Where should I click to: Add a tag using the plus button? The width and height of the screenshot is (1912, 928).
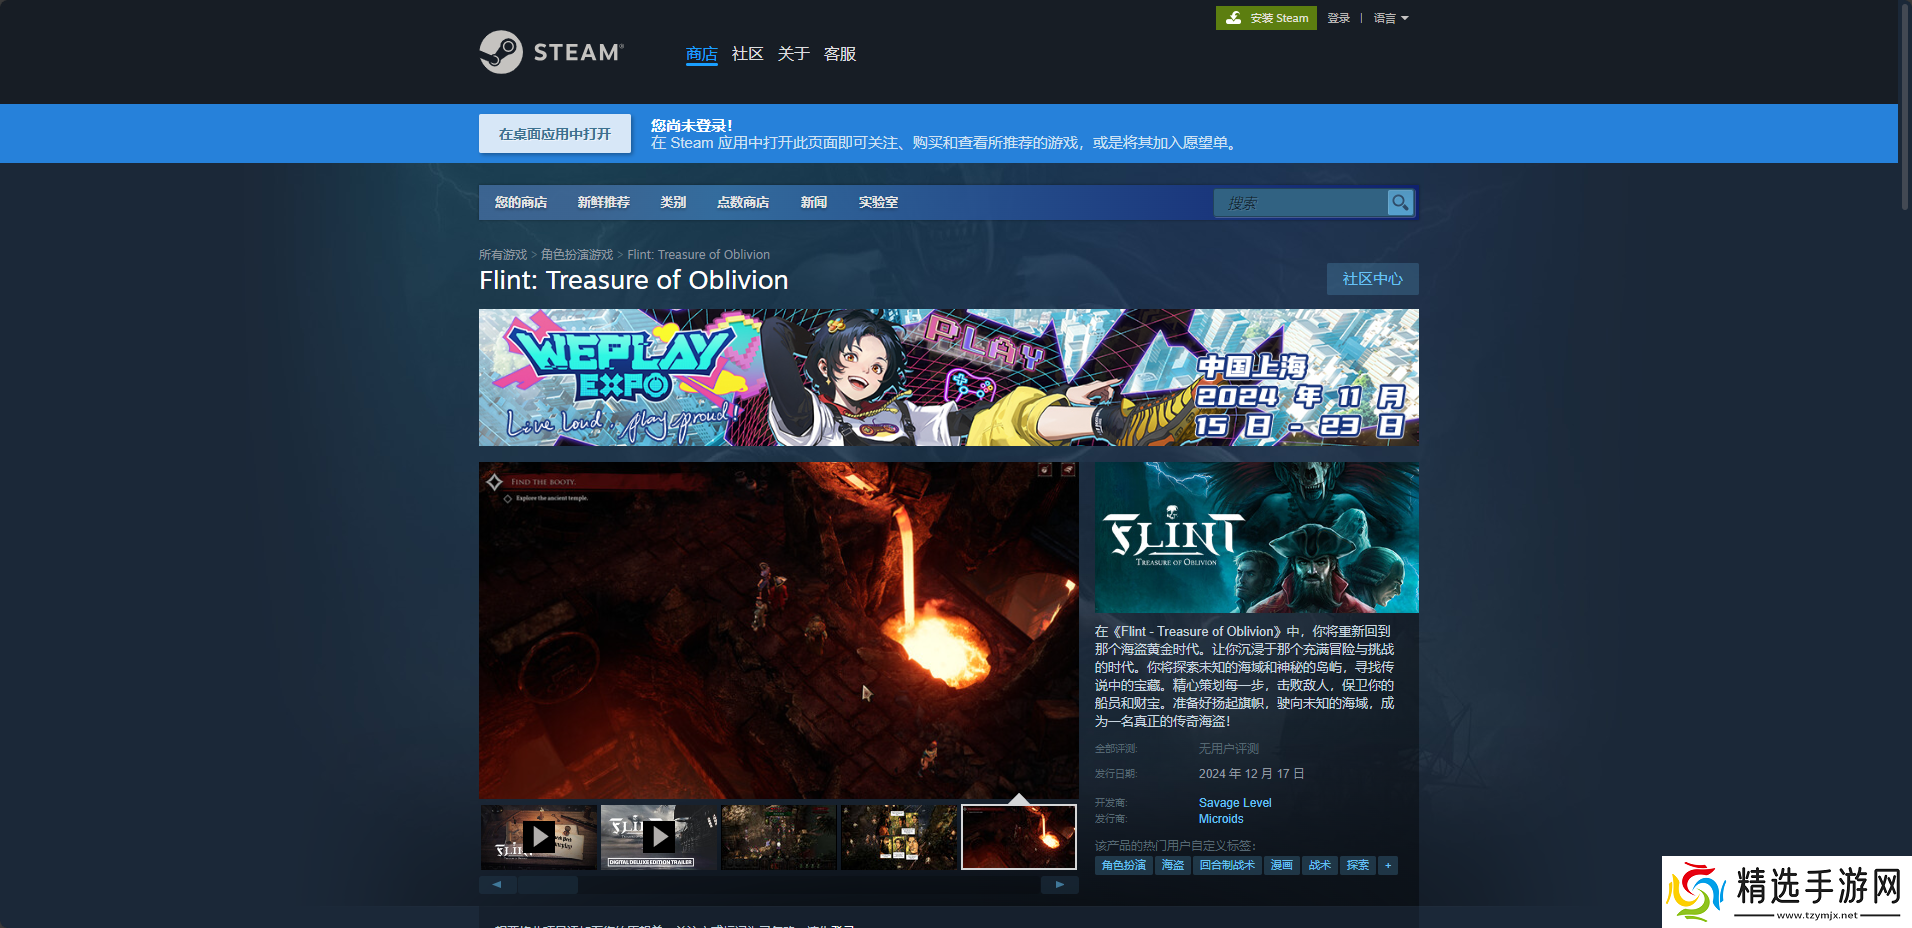[x=1387, y=866]
